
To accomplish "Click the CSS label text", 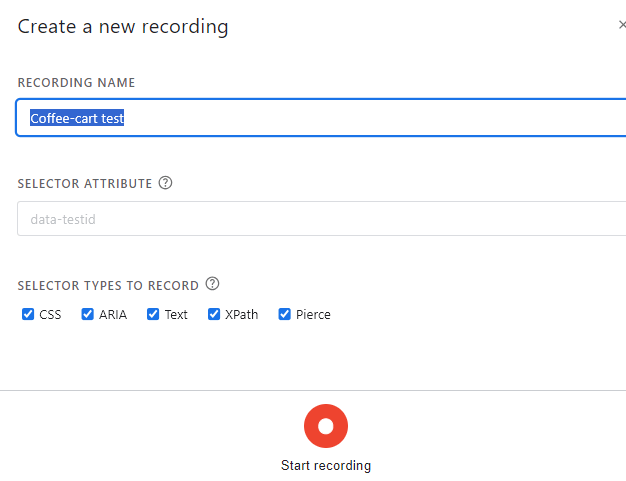I will click(x=50, y=315).
